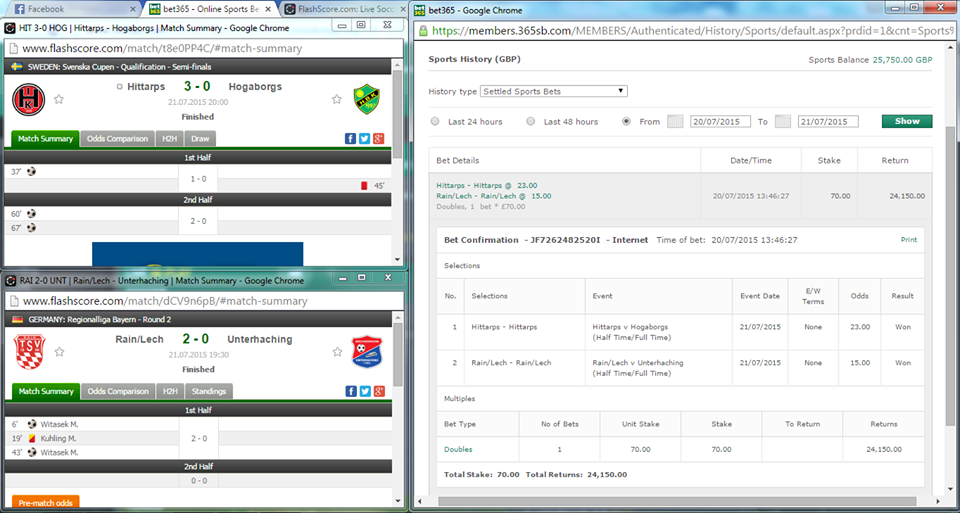Click the Total Returns 24,150.00 text
This screenshot has width=960, height=513.
[x=577, y=474]
